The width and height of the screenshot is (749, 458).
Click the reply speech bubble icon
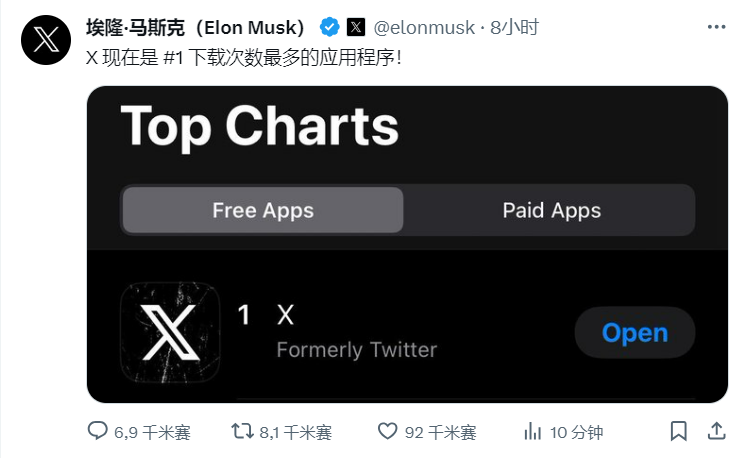click(97, 432)
